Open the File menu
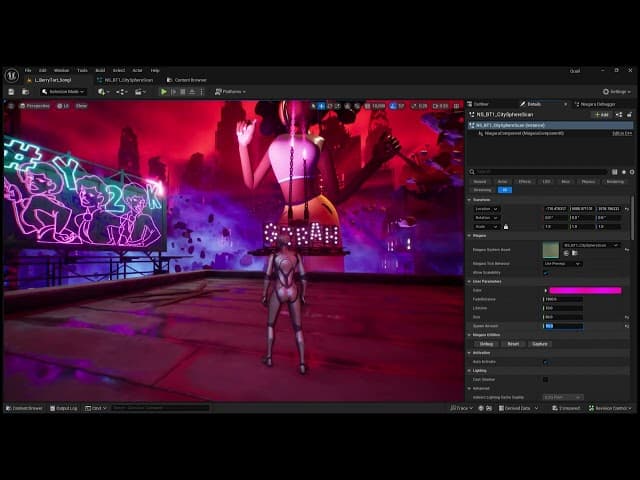Viewport: 640px width, 480px height. 28,71
